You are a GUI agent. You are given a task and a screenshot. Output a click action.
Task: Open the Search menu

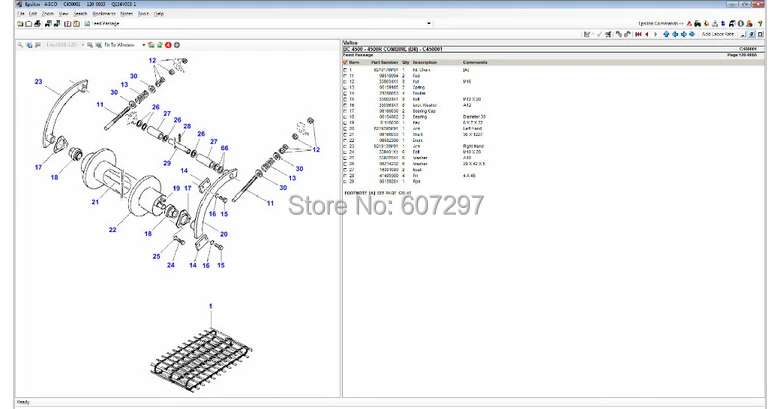tap(80, 14)
